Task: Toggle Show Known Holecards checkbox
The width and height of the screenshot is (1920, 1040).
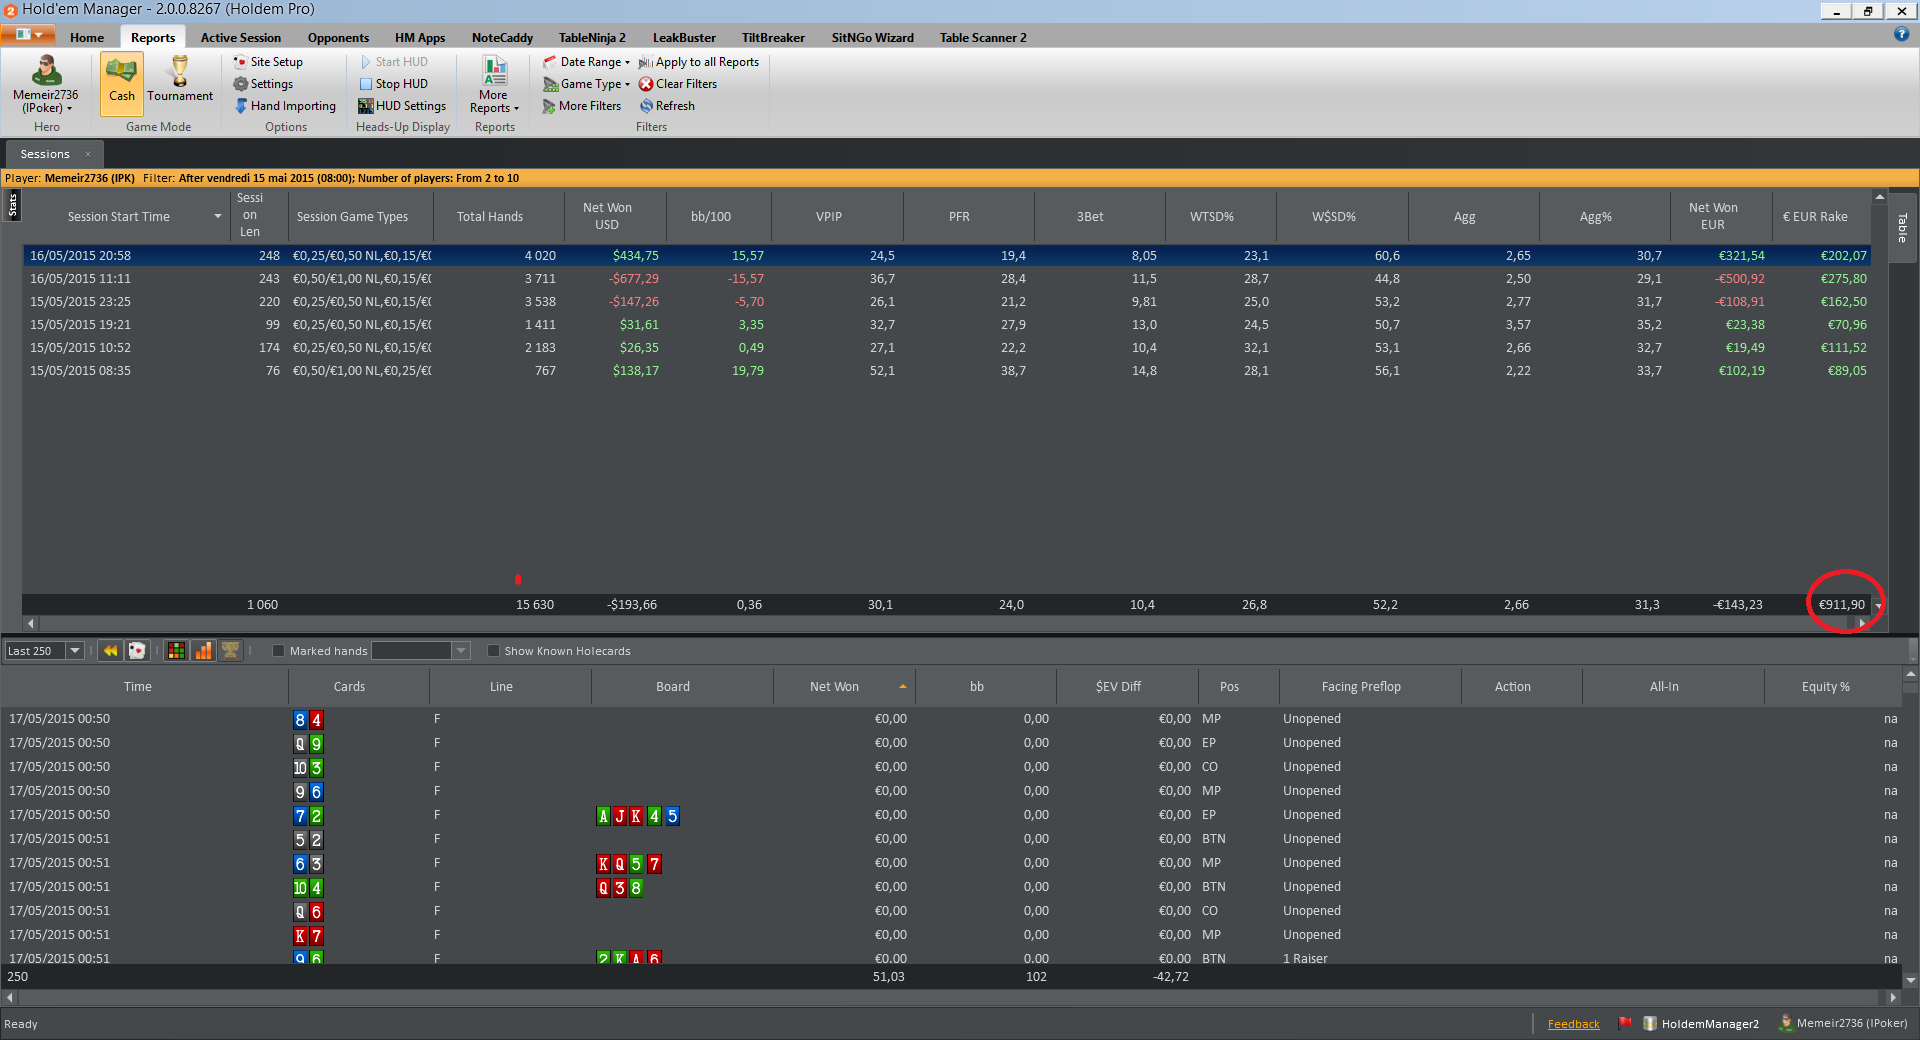Action: (x=493, y=651)
